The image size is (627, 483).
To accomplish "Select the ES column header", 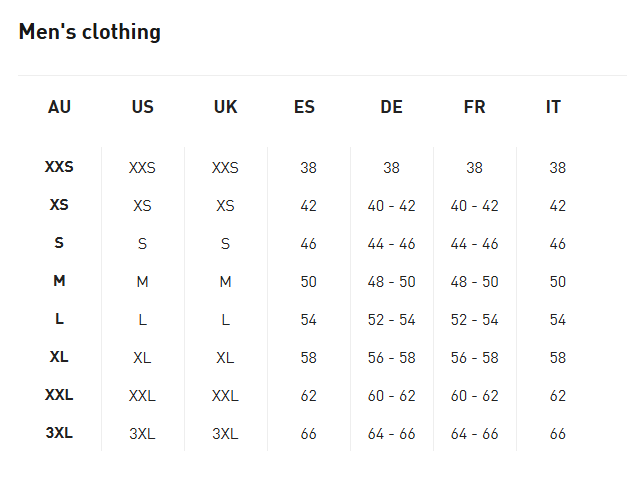I will click(304, 107).
